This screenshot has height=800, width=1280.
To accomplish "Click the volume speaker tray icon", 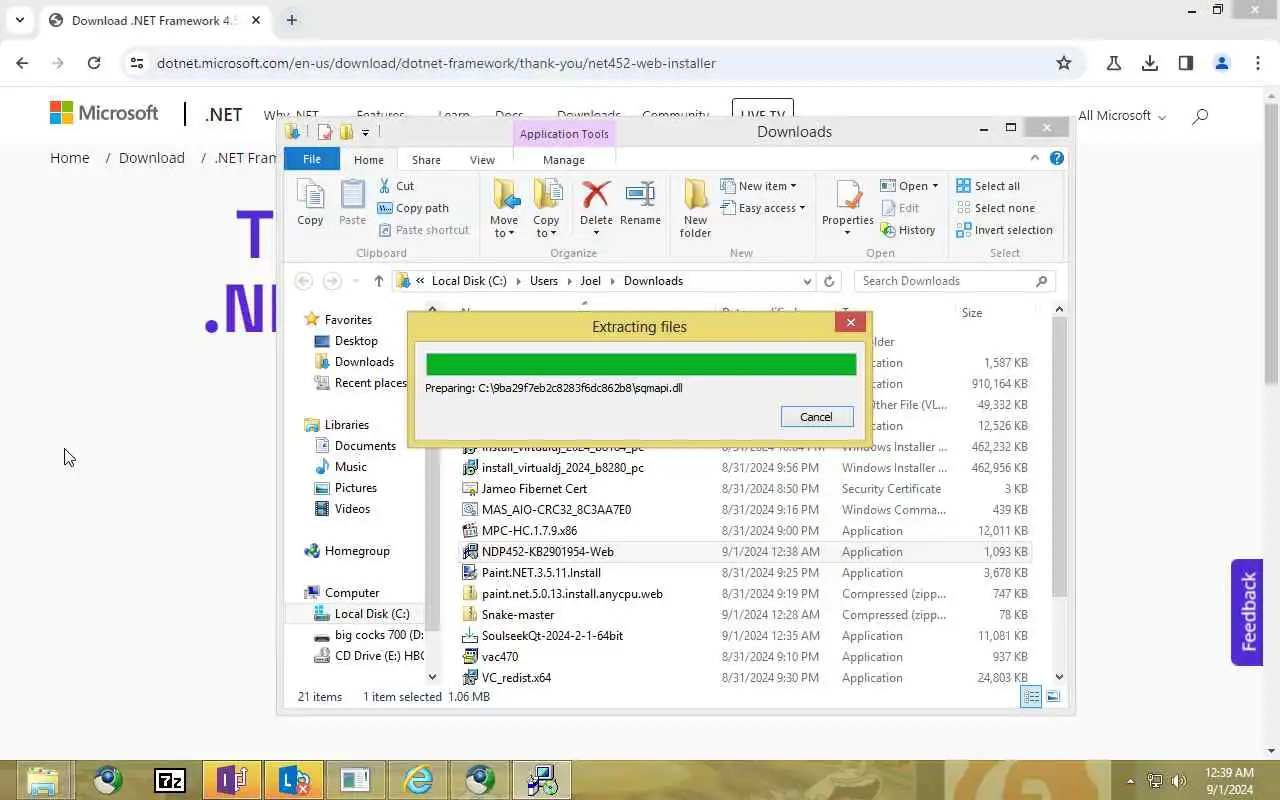I will pyautogui.click(x=1178, y=781).
